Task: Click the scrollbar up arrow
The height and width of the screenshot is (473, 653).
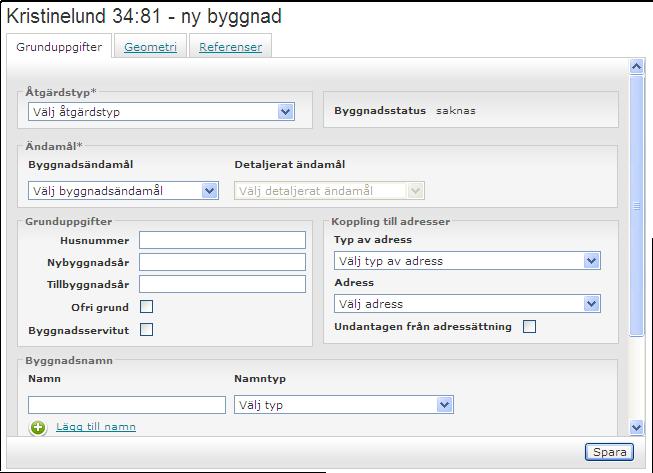Action: 636,66
